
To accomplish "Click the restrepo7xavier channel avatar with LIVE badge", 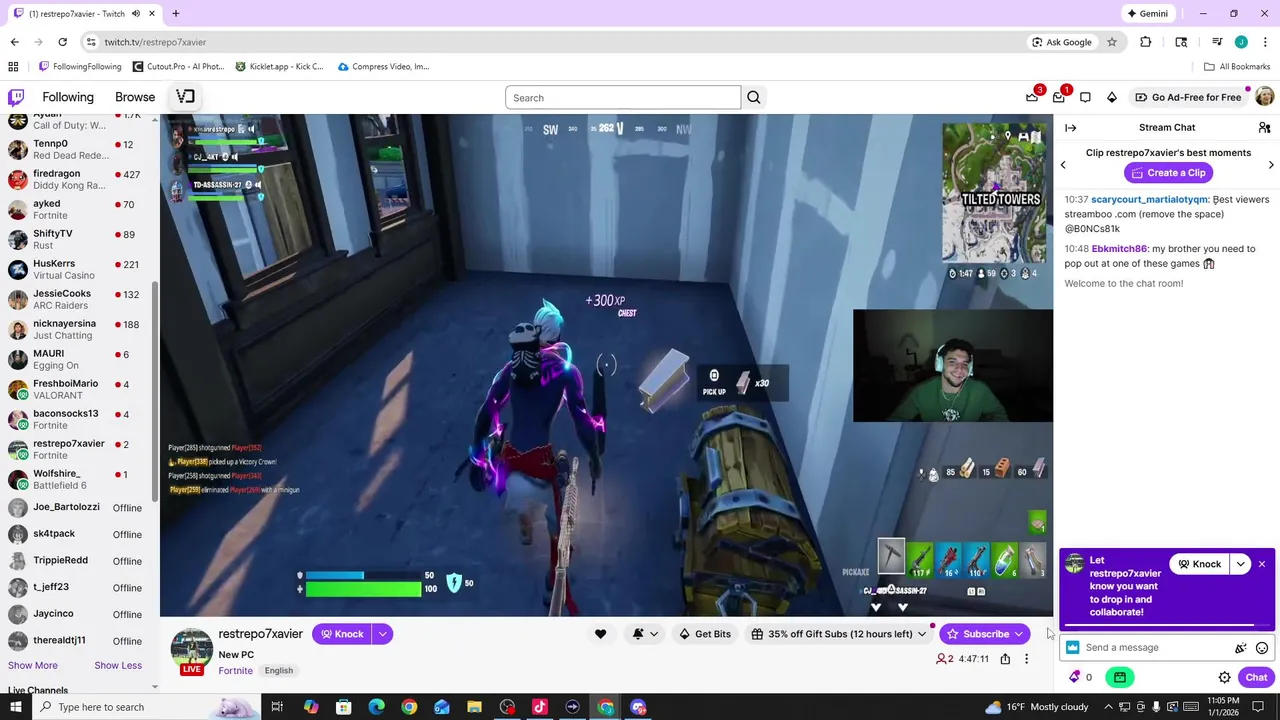I will click(191, 651).
